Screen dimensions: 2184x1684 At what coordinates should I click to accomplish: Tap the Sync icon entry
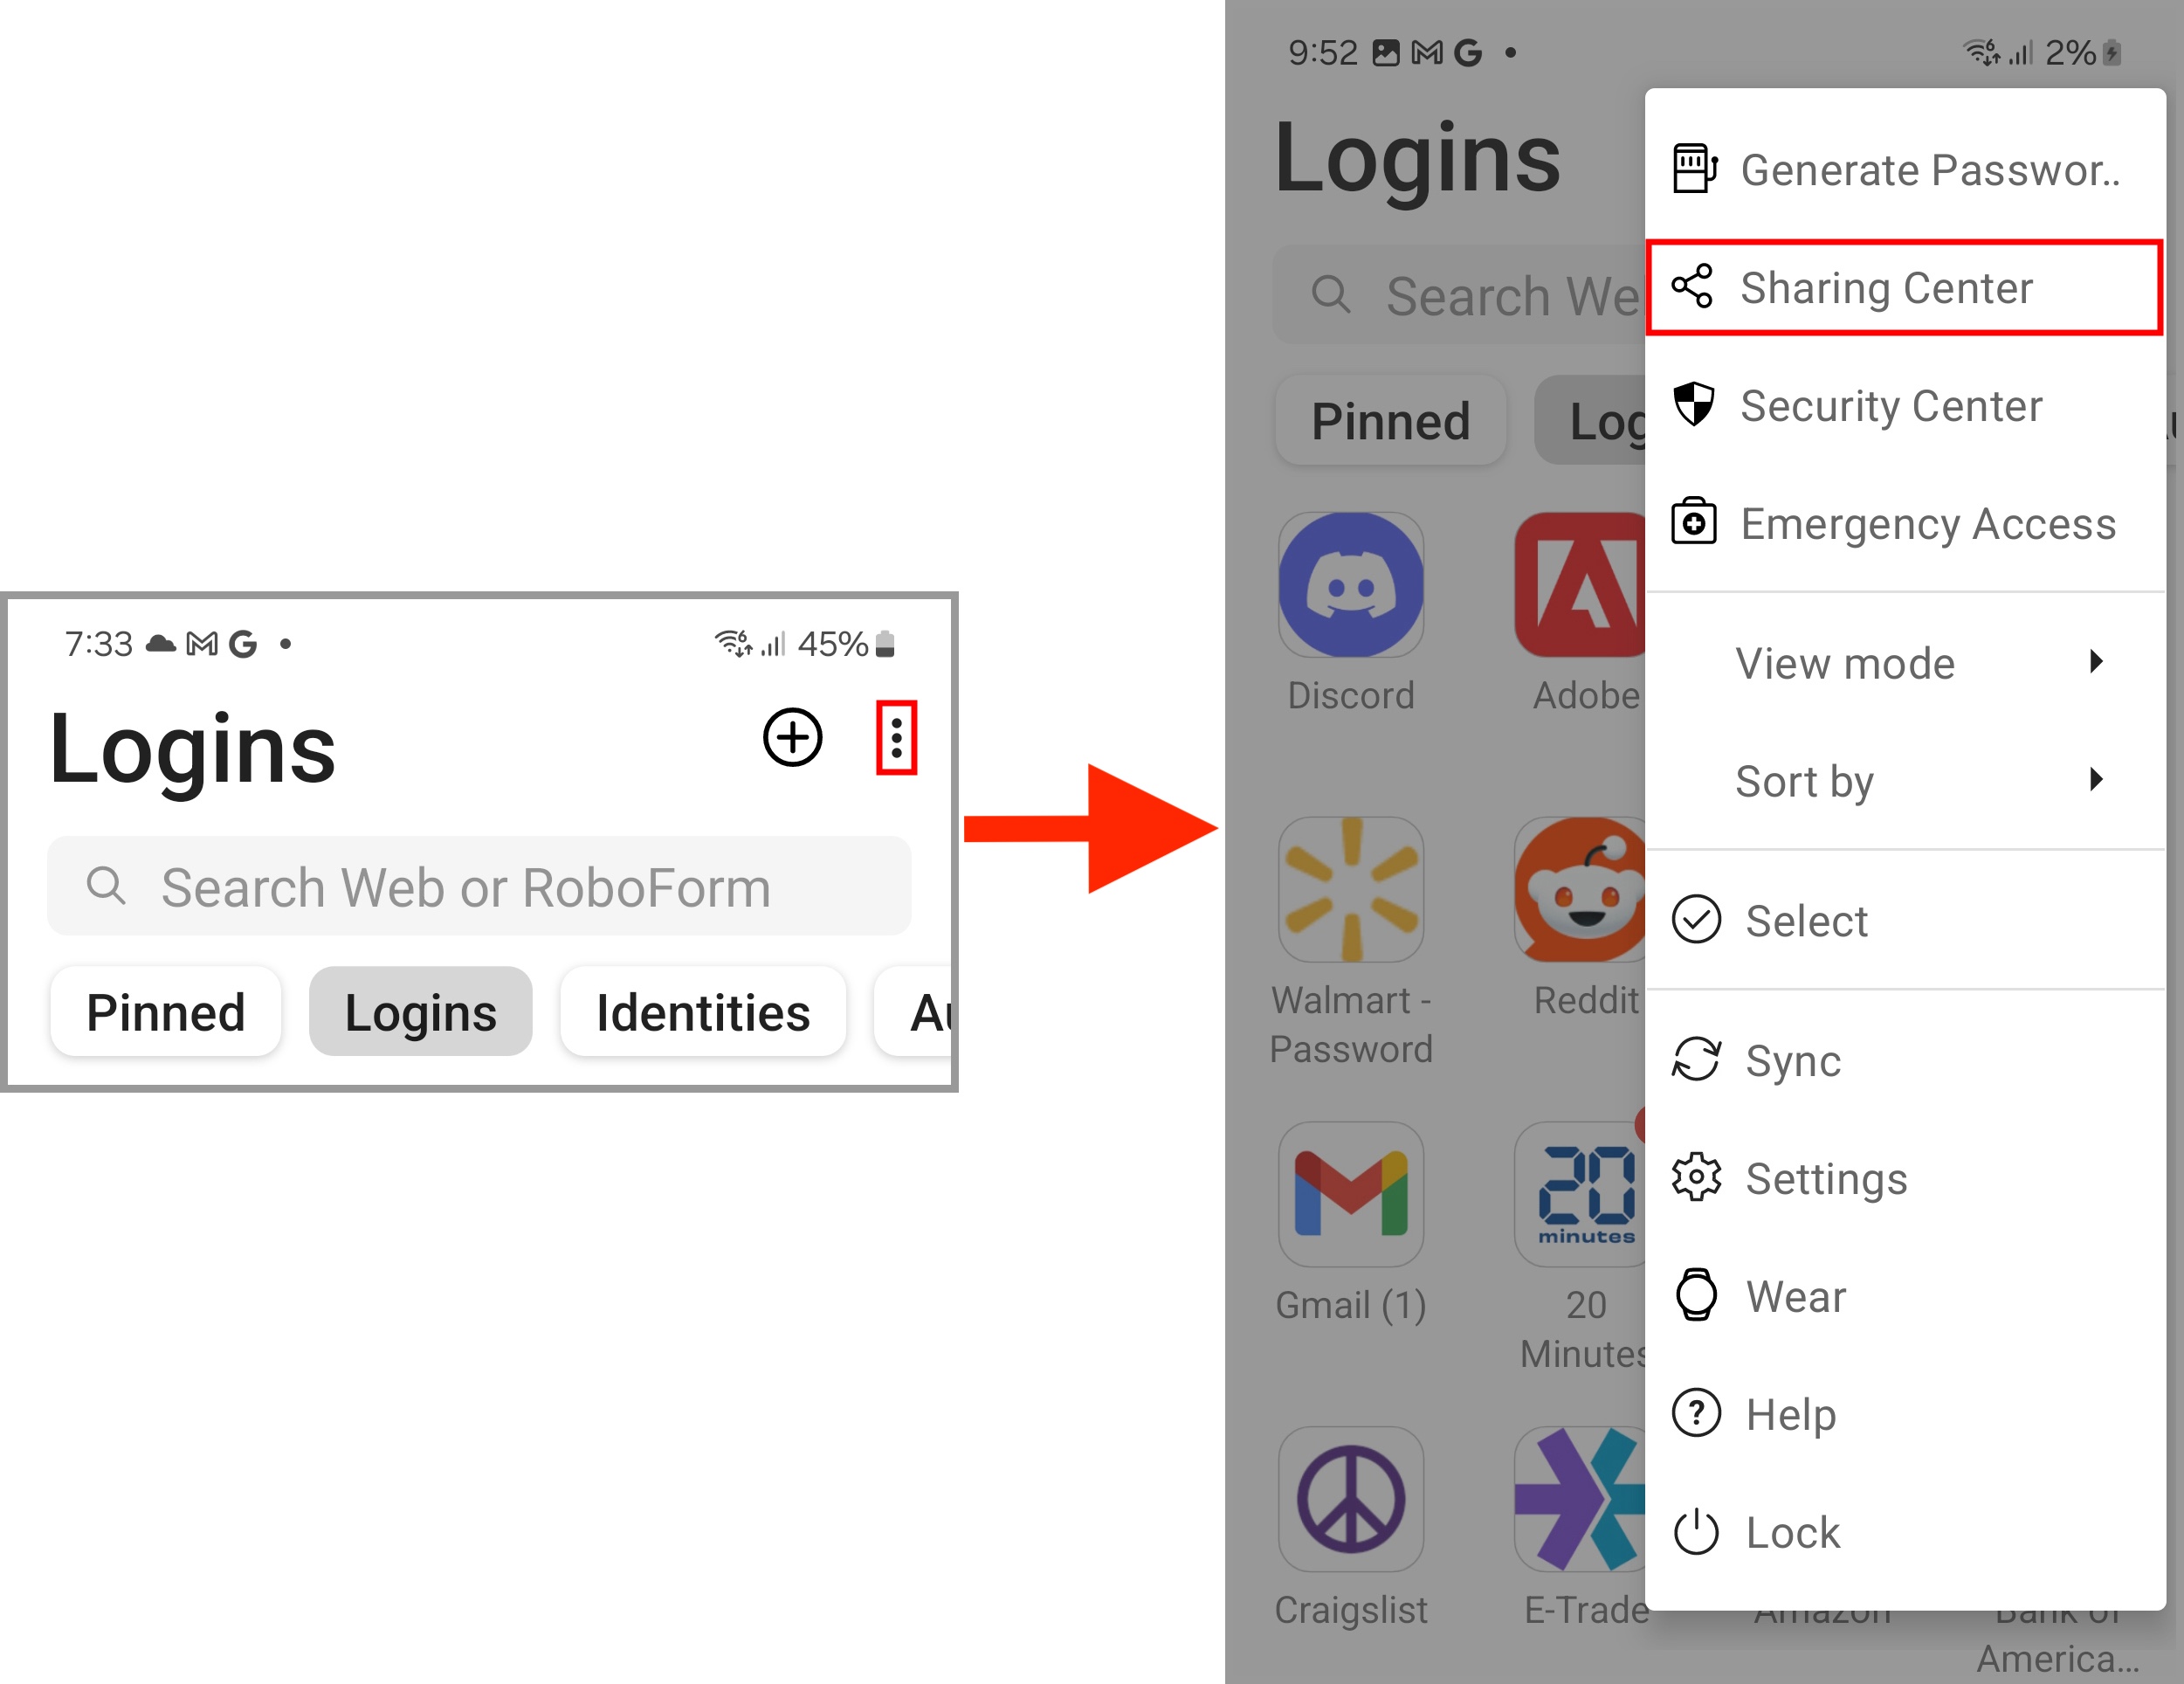click(x=1904, y=1060)
